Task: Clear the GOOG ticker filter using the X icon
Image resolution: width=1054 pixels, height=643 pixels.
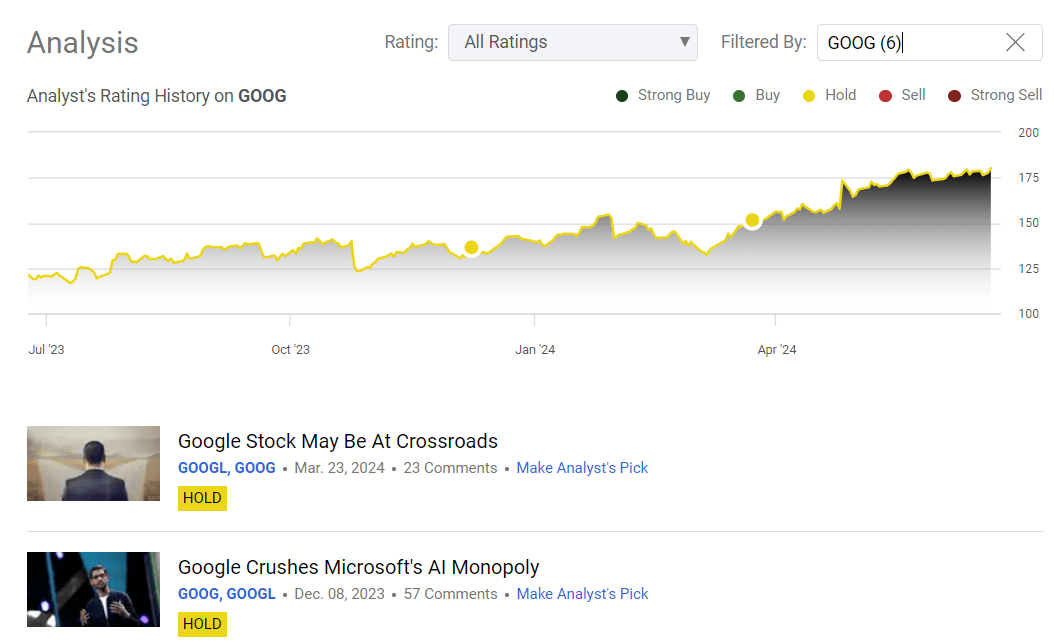Action: tap(1015, 42)
